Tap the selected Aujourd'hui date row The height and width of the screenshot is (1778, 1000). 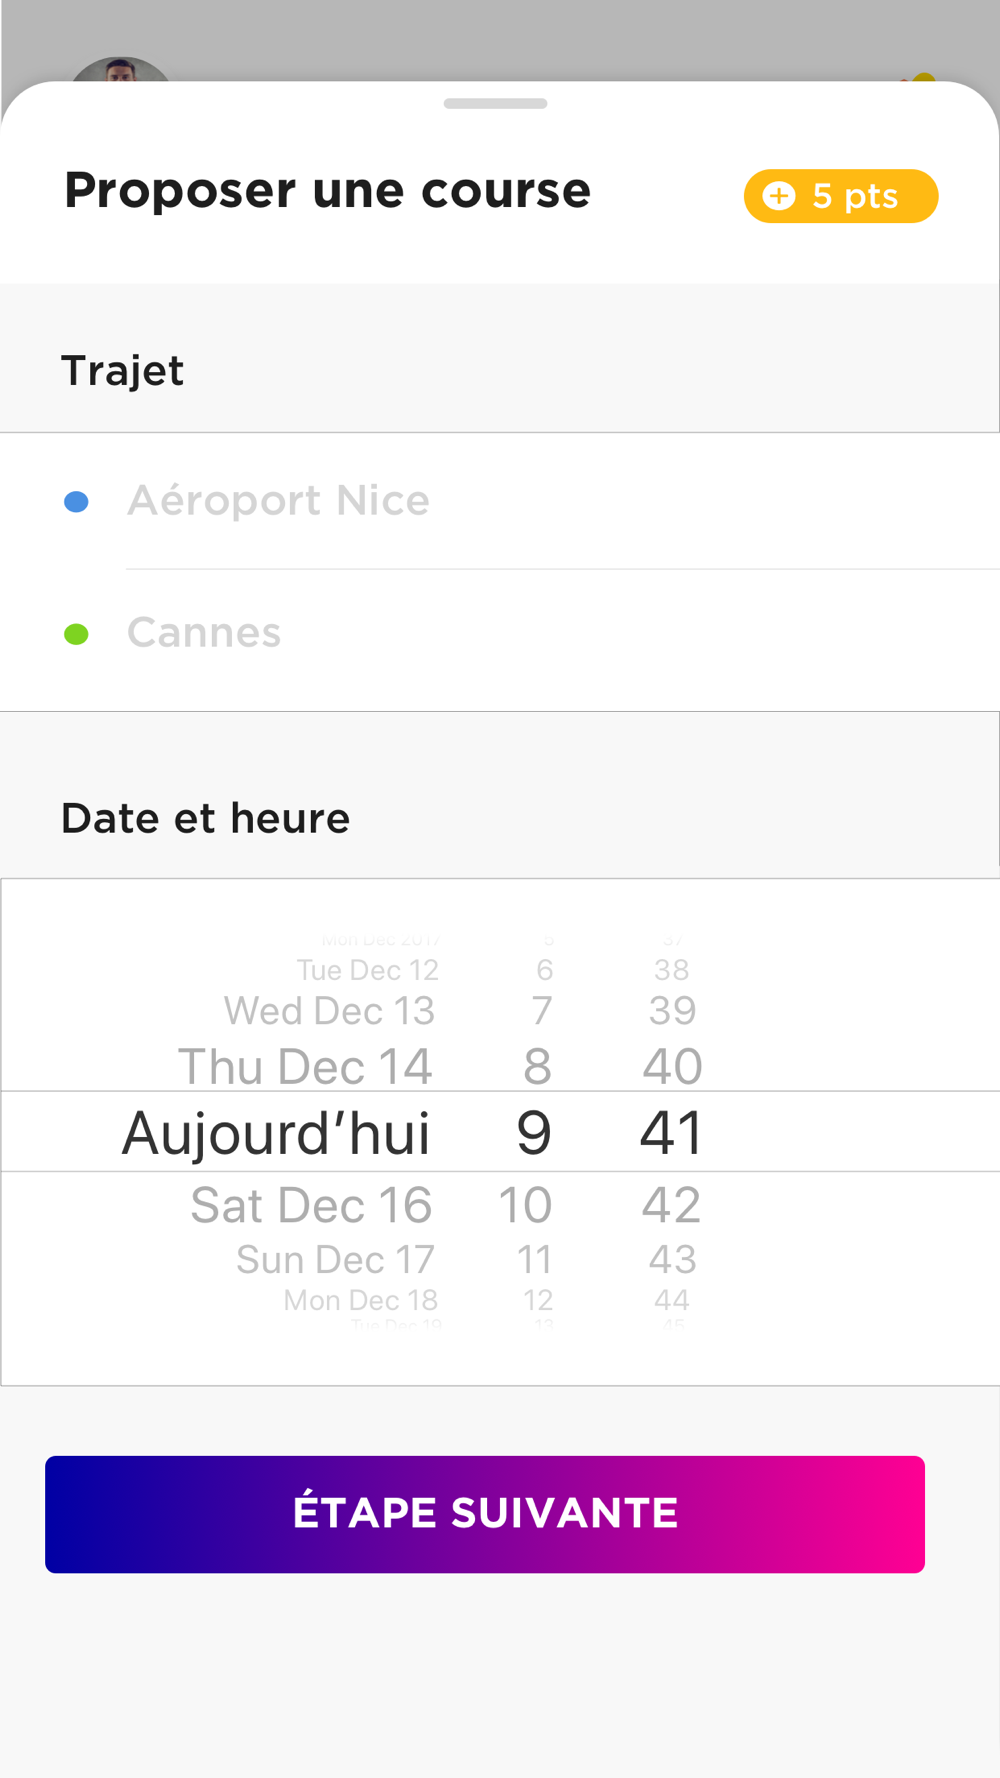pyautogui.click(x=276, y=1133)
